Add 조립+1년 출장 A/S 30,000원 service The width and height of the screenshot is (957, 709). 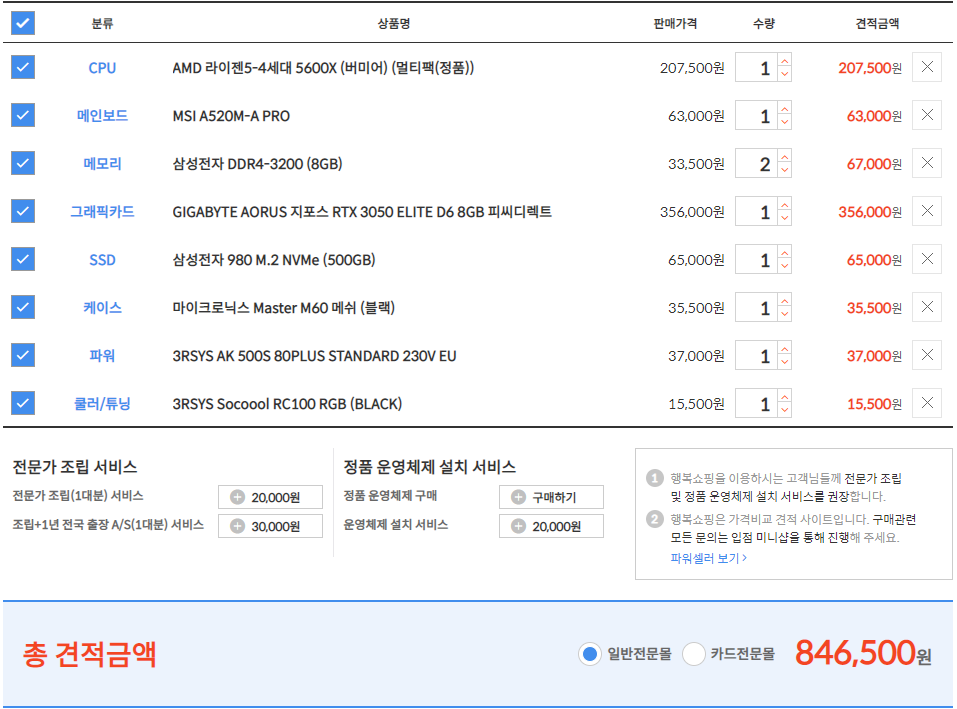pos(270,526)
